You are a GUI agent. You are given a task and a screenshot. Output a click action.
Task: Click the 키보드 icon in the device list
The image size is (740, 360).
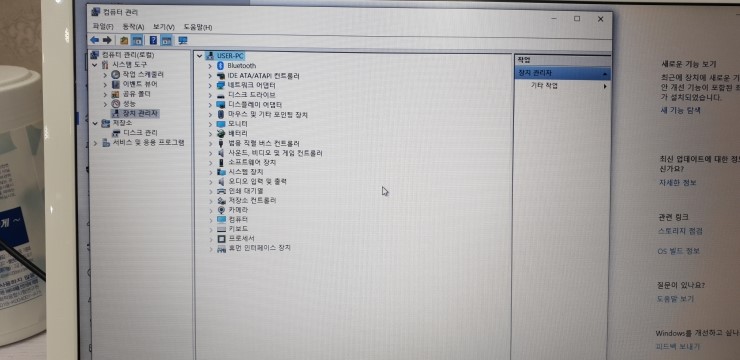pos(221,229)
